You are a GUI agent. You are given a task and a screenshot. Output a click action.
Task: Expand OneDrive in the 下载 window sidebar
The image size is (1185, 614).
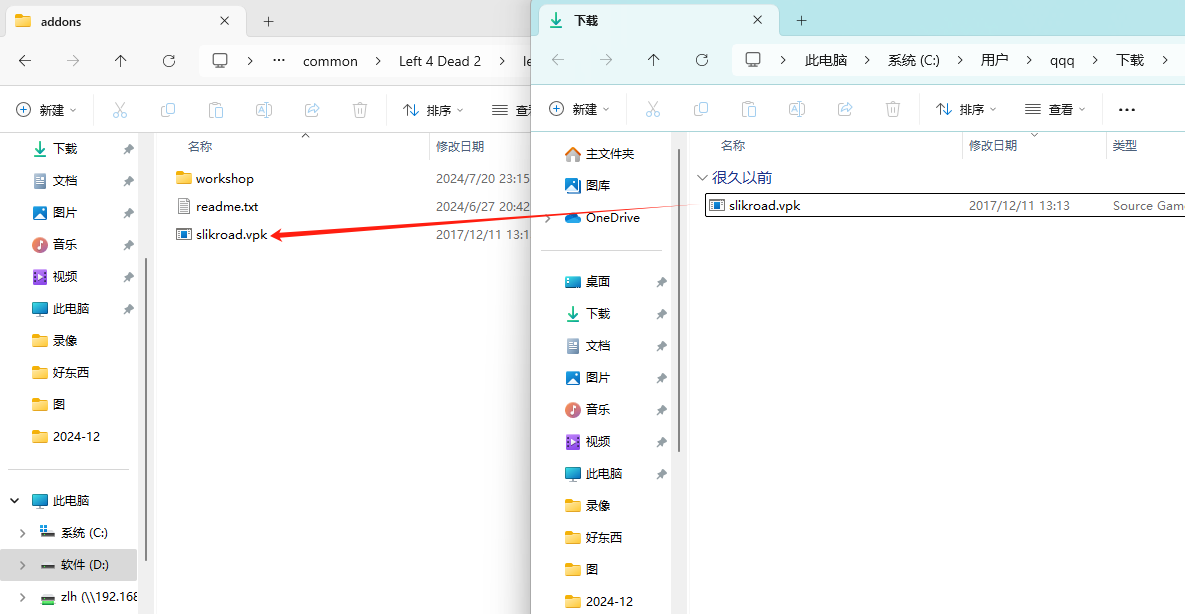coord(548,218)
